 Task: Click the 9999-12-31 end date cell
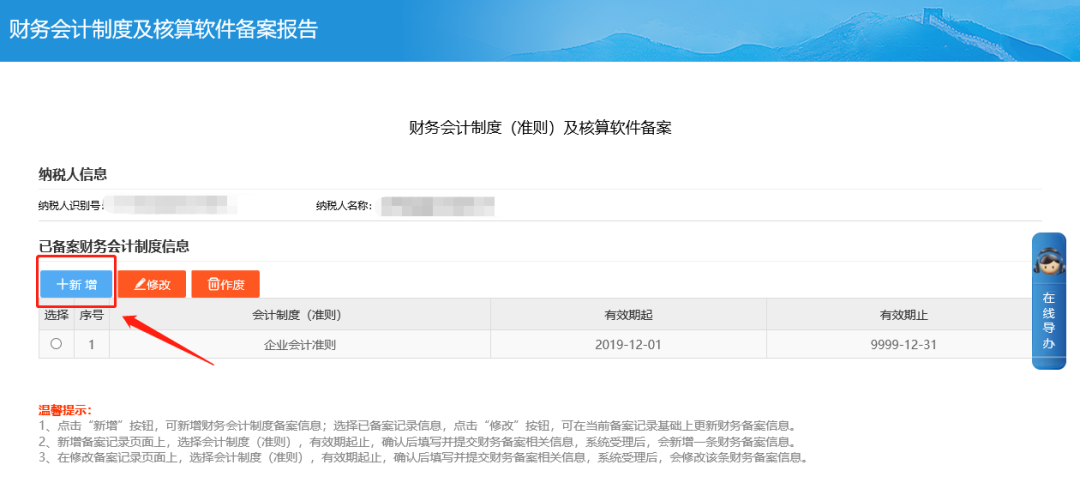tap(904, 344)
